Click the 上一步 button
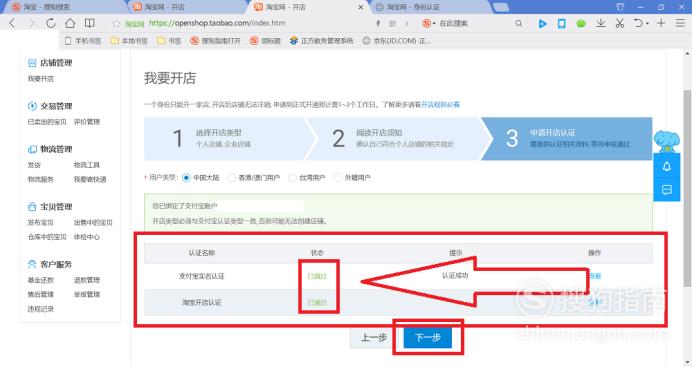This screenshot has width=692, height=367. (374, 337)
